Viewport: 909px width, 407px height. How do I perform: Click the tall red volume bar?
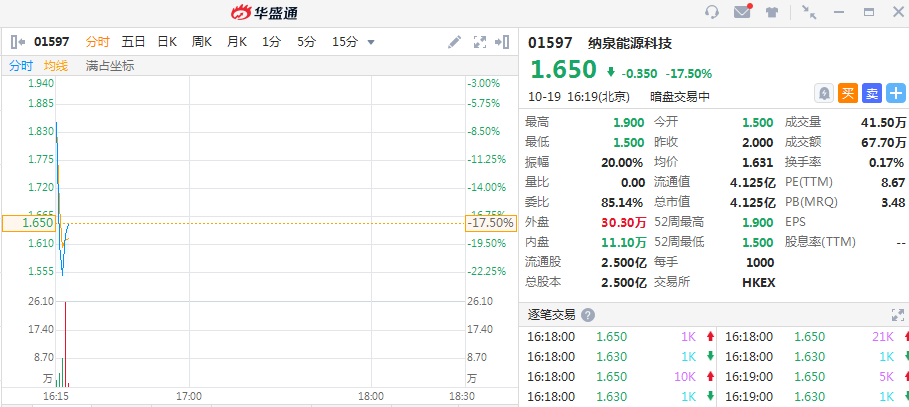66,344
